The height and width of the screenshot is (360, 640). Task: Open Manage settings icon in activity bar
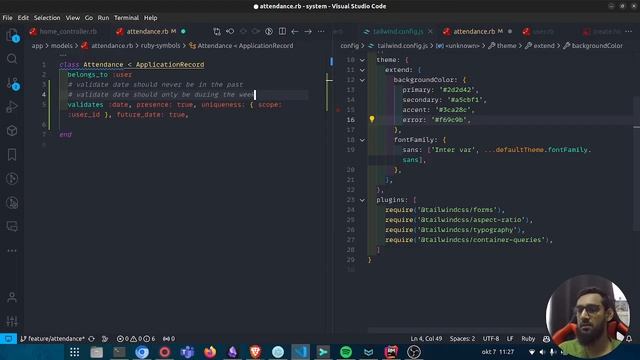pos(12,321)
